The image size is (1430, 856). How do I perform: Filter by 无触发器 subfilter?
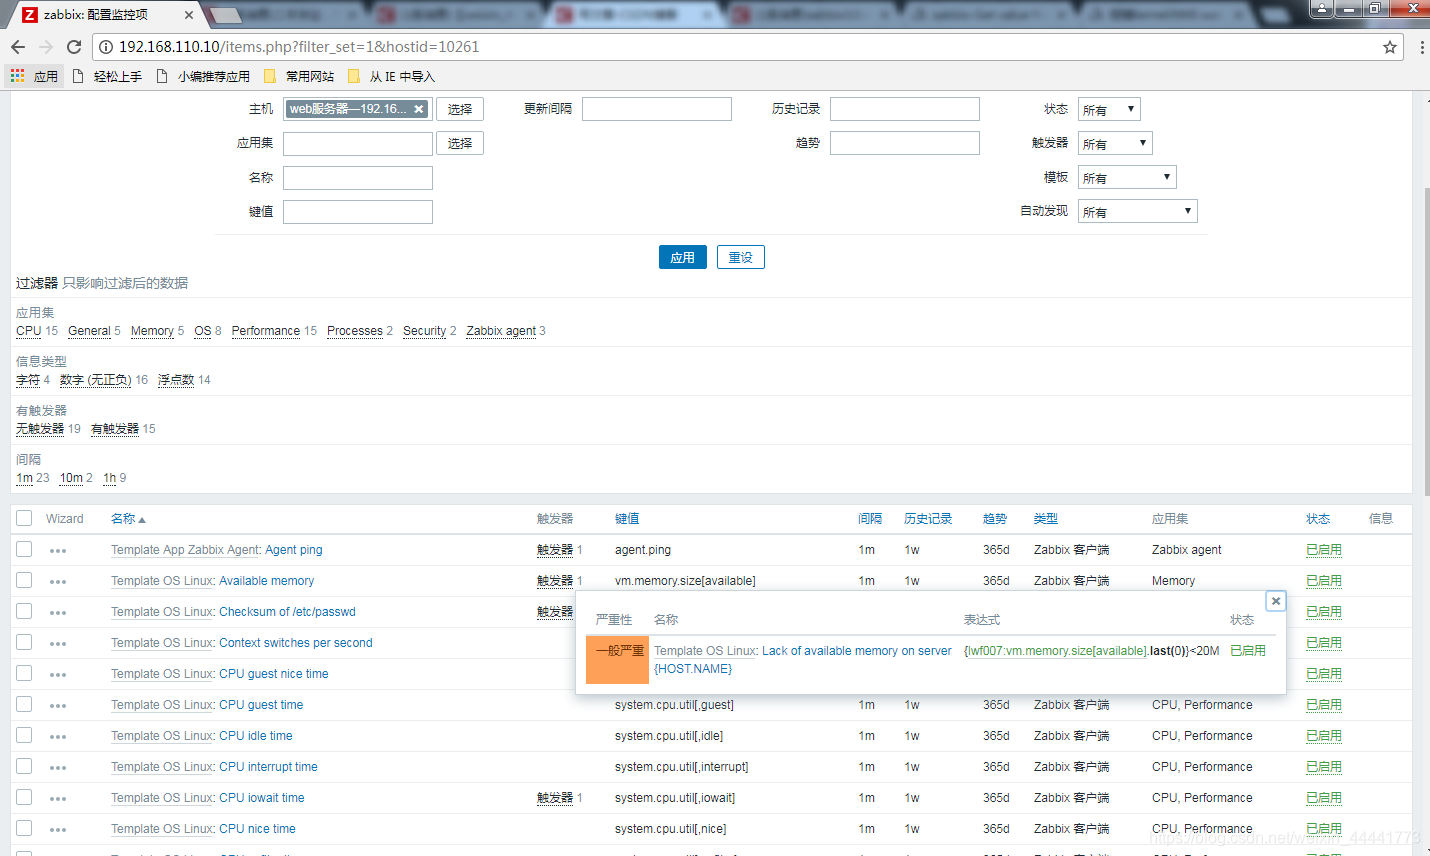[x=40, y=429]
